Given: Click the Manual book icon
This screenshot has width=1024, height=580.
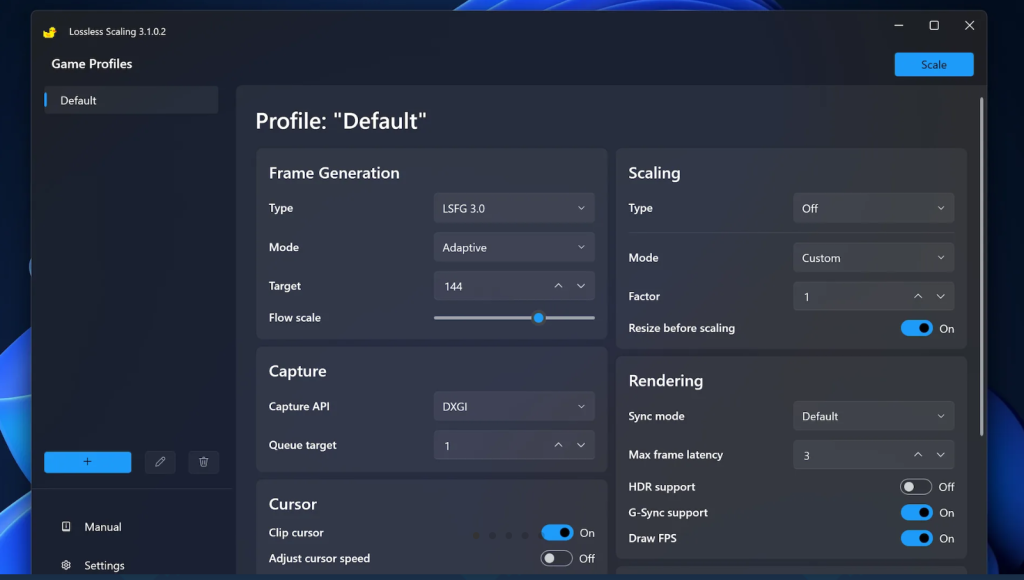Looking at the screenshot, I should point(66,526).
